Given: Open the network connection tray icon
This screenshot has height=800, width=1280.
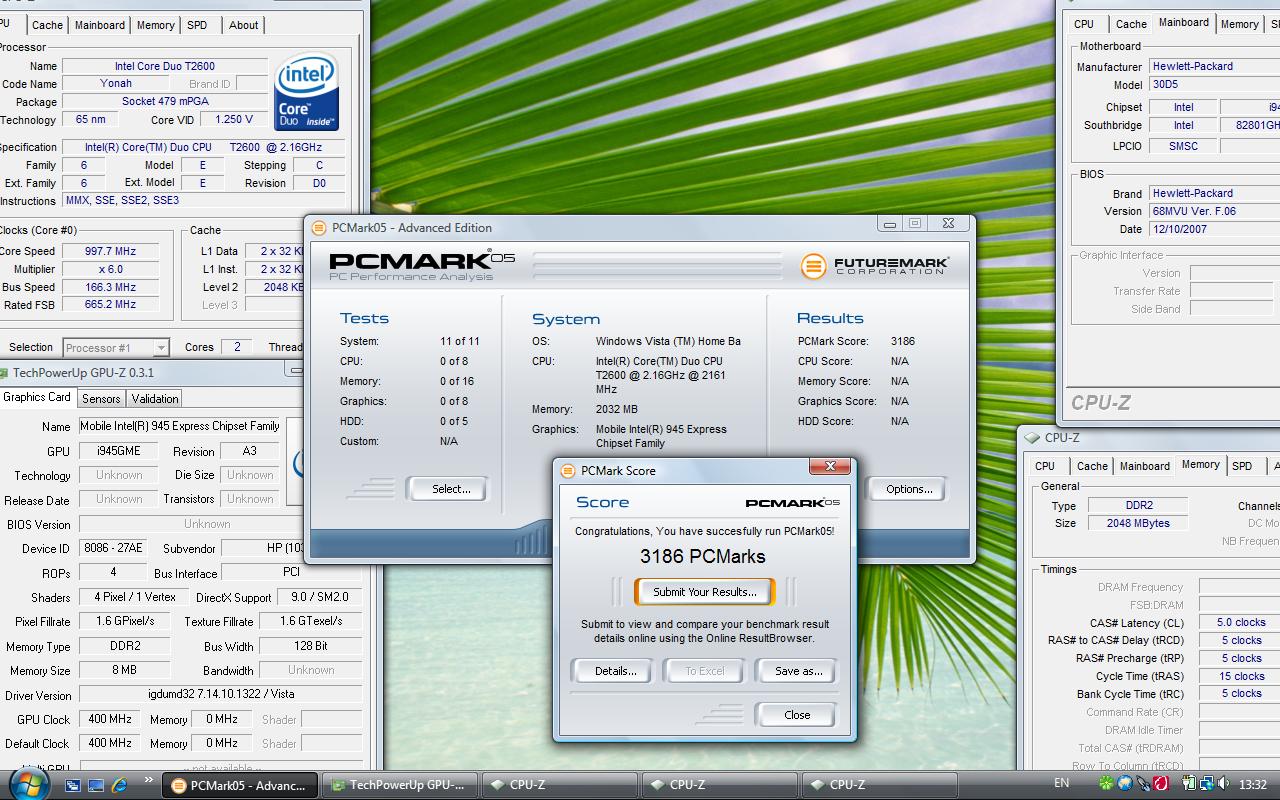Looking at the screenshot, I should (x=1207, y=784).
